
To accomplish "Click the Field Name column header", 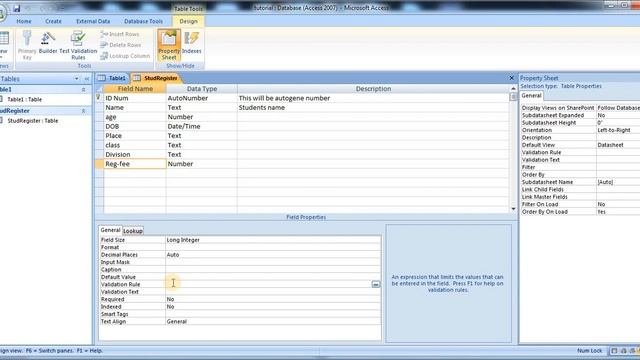I will coord(135,89).
